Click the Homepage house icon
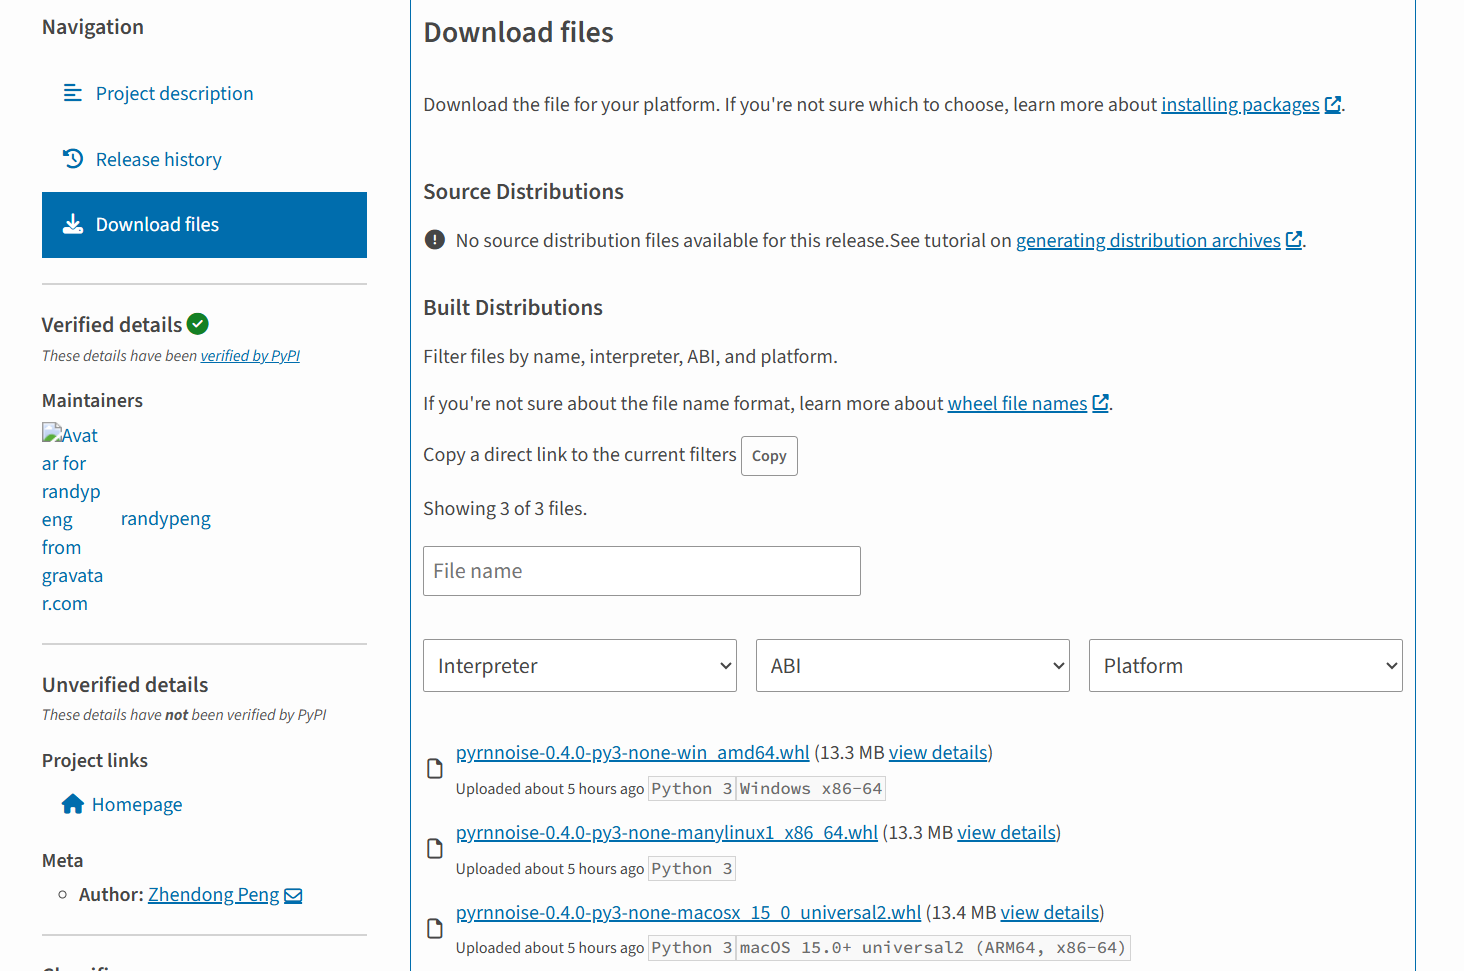Image resolution: width=1464 pixels, height=971 pixels. pos(73,804)
